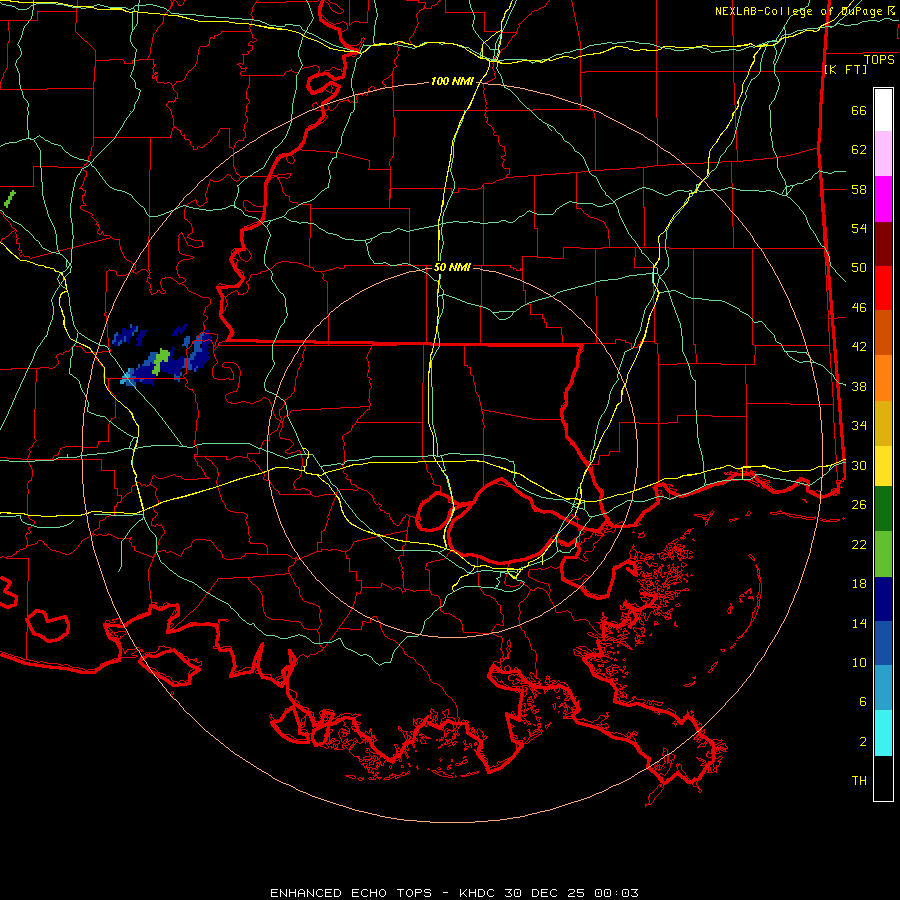The width and height of the screenshot is (900, 900).
Task: Click the light blue 6 kft legend swatch
Action: tap(883, 687)
